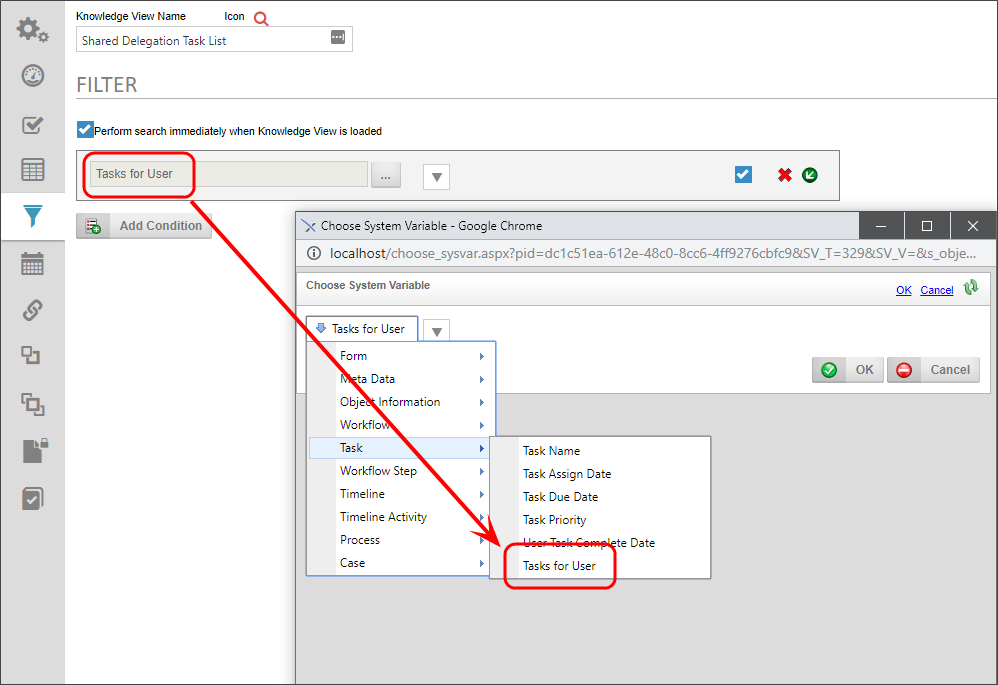998x685 pixels.
Task: Click the locked document sidebar icon
Action: tap(34, 451)
